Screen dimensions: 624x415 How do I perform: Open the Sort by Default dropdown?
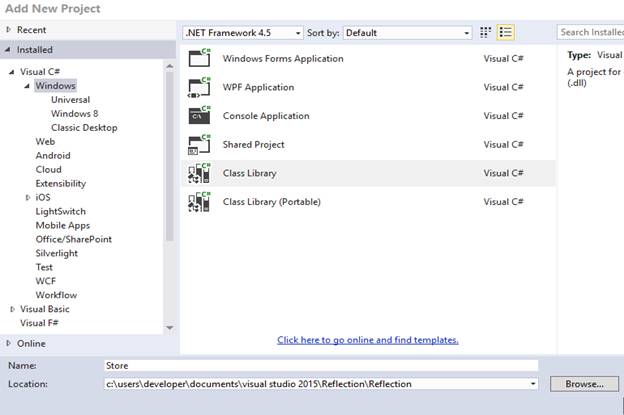[x=408, y=33]
